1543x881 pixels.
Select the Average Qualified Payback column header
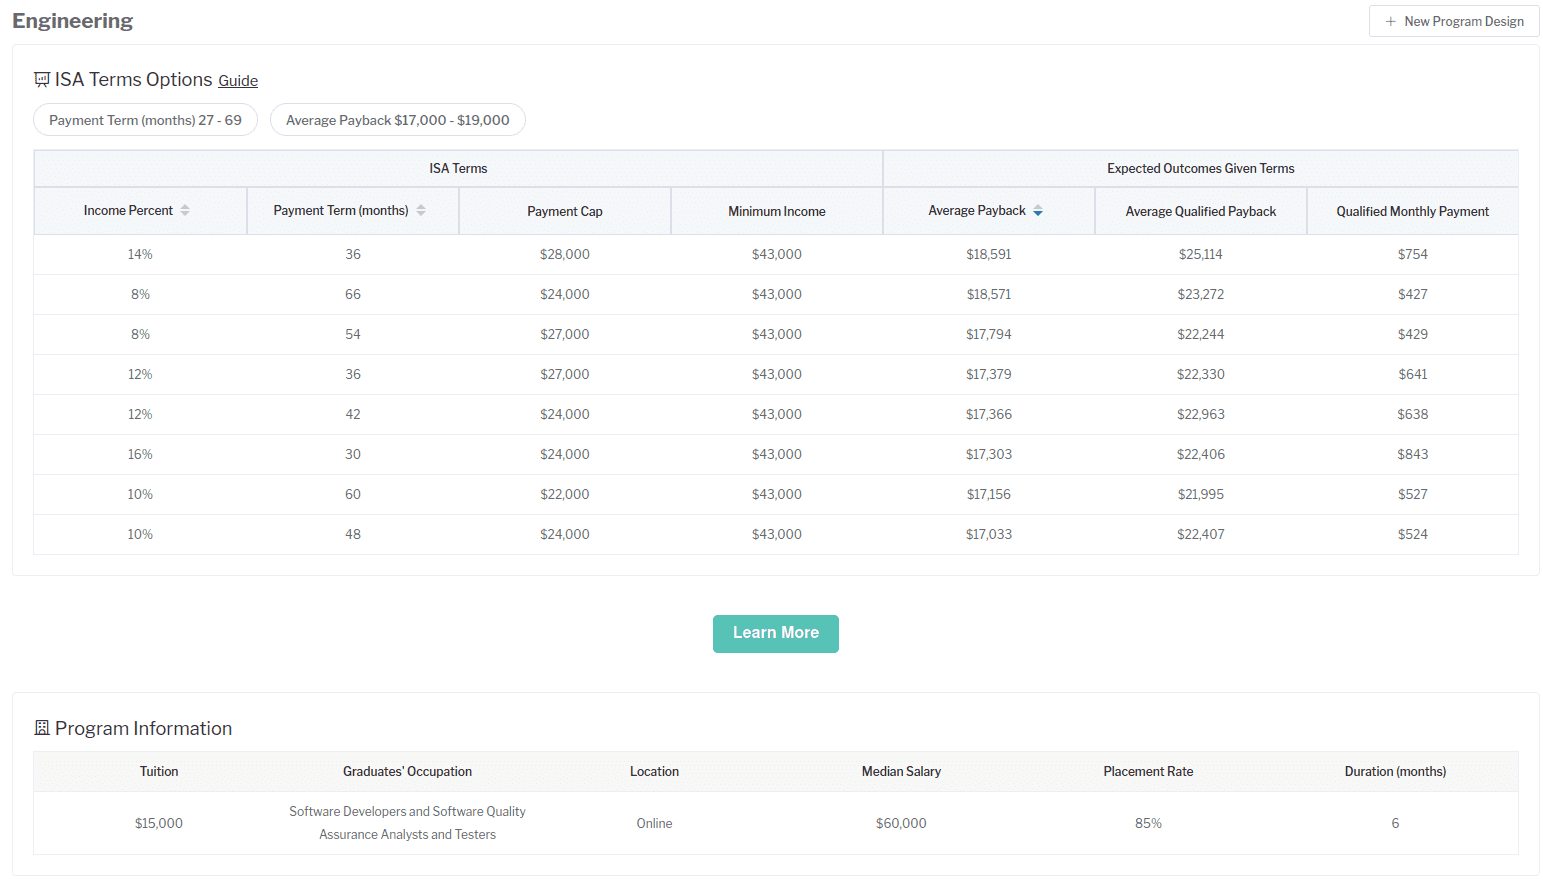pos(1200,212)
